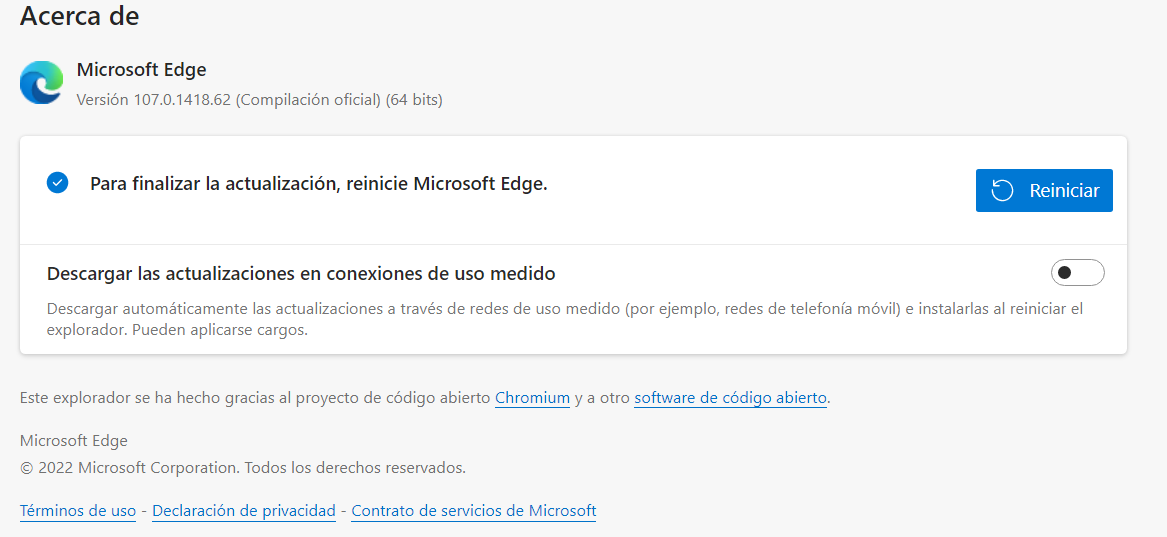Click the blue update checkmark icon
This screenshot has height=537, width=1167.
click(57, 183)
